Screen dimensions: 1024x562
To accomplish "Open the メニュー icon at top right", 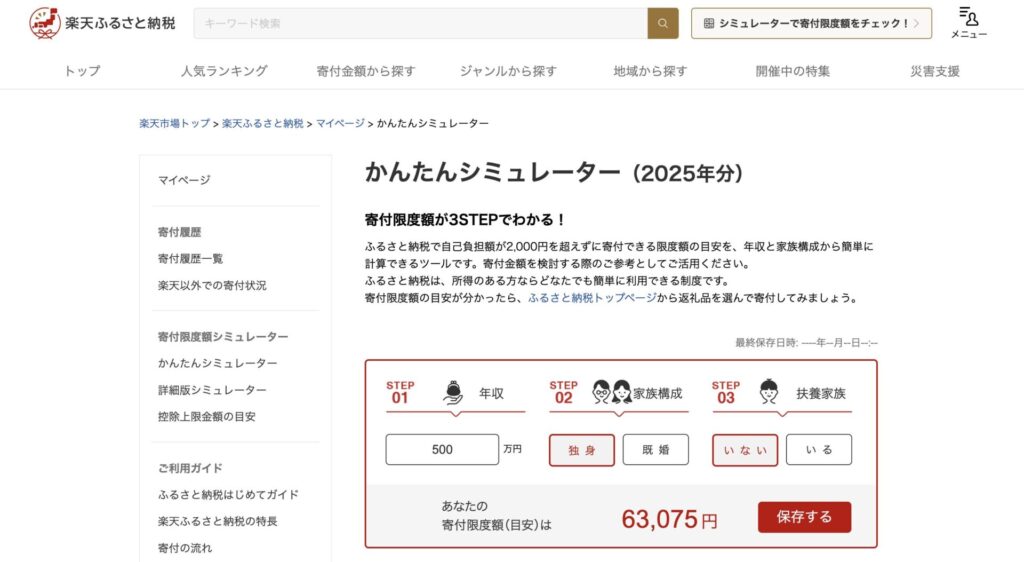I will [968, 23].
